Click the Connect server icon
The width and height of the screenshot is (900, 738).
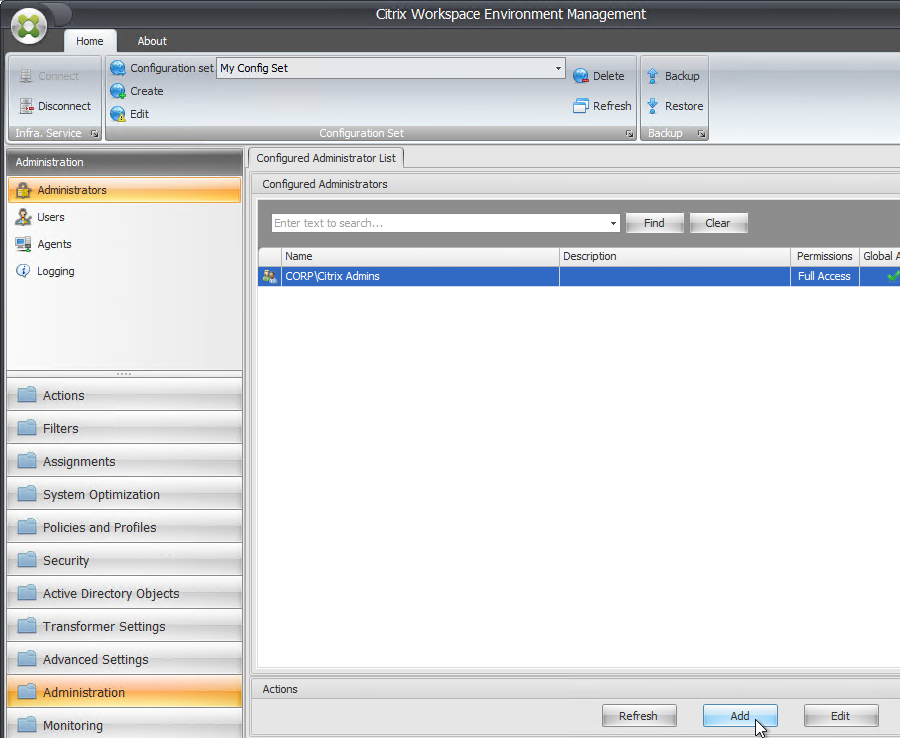click(26, 76)
